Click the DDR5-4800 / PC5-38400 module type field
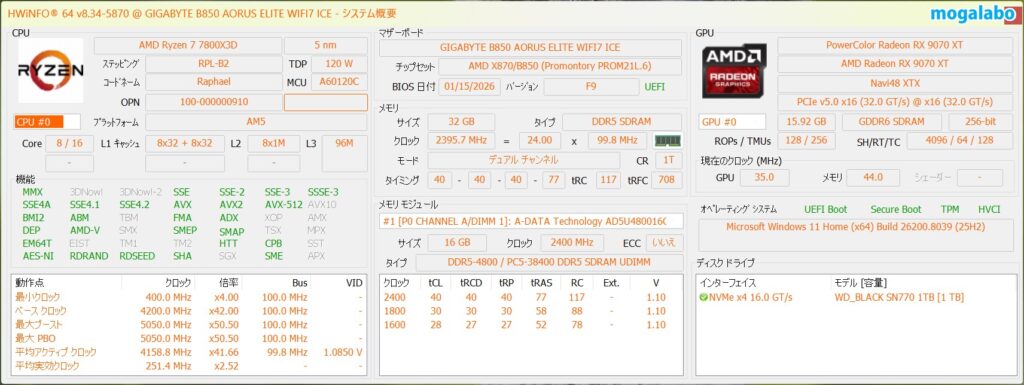 549,262
